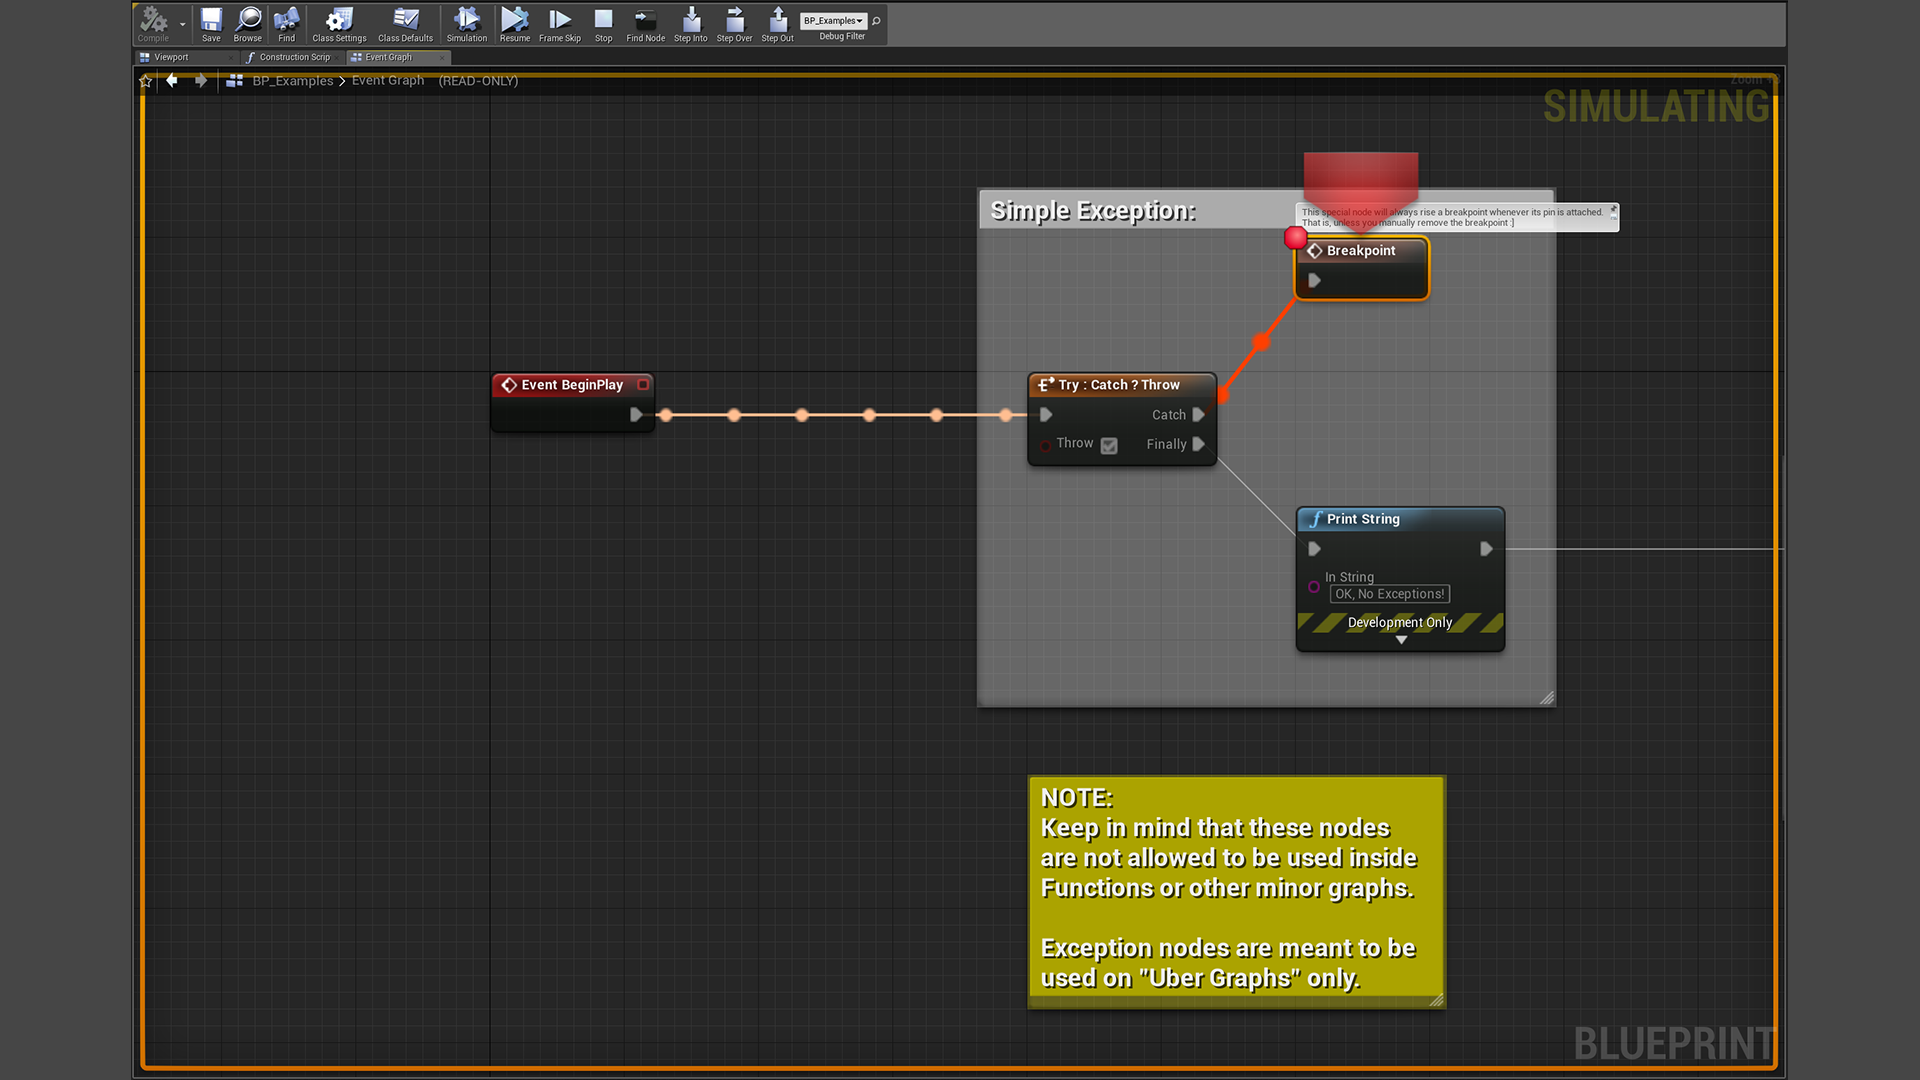1920x1080 pixels.
Task: Click the In String text field
Action: 1389,594
